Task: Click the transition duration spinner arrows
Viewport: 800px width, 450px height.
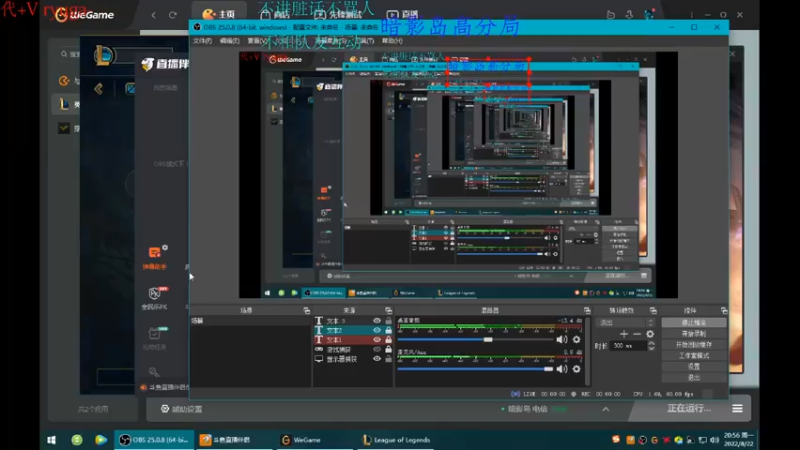Action: coord(652,345)
